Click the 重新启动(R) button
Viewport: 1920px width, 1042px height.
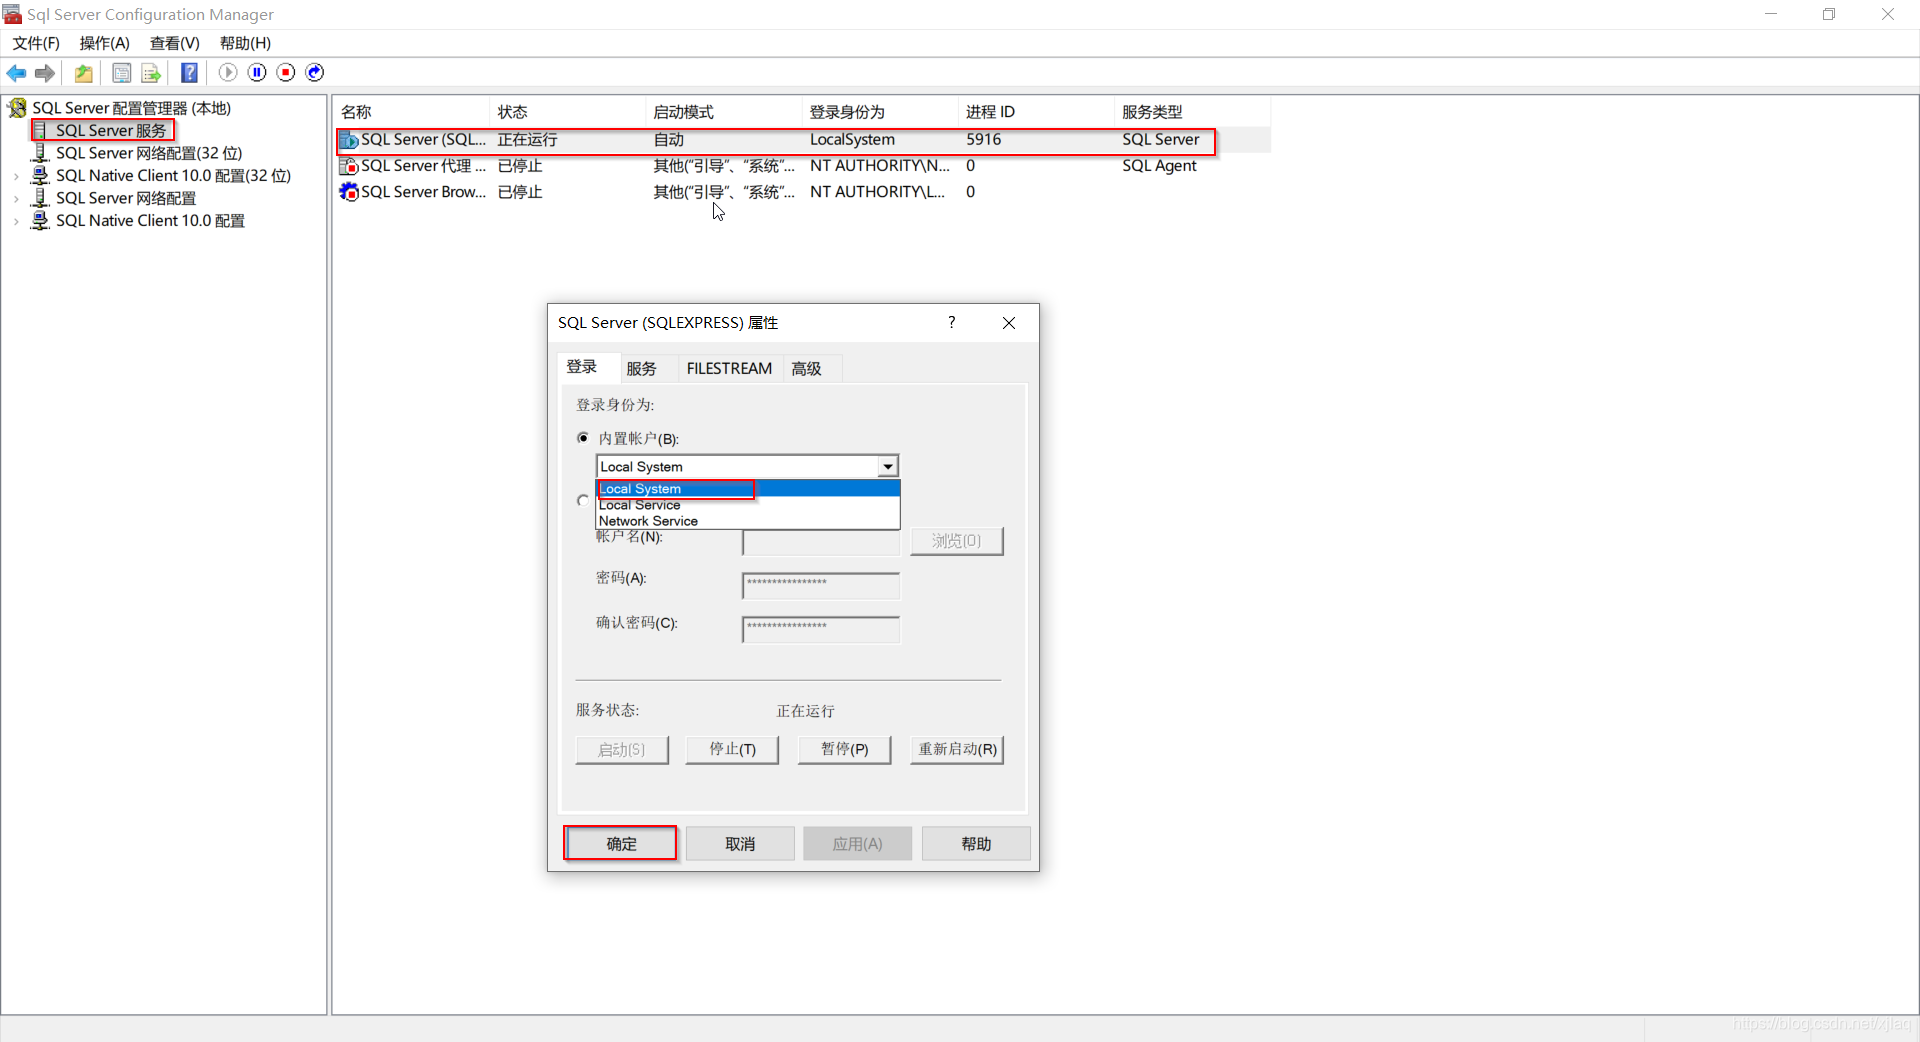[x=957, y=750]
